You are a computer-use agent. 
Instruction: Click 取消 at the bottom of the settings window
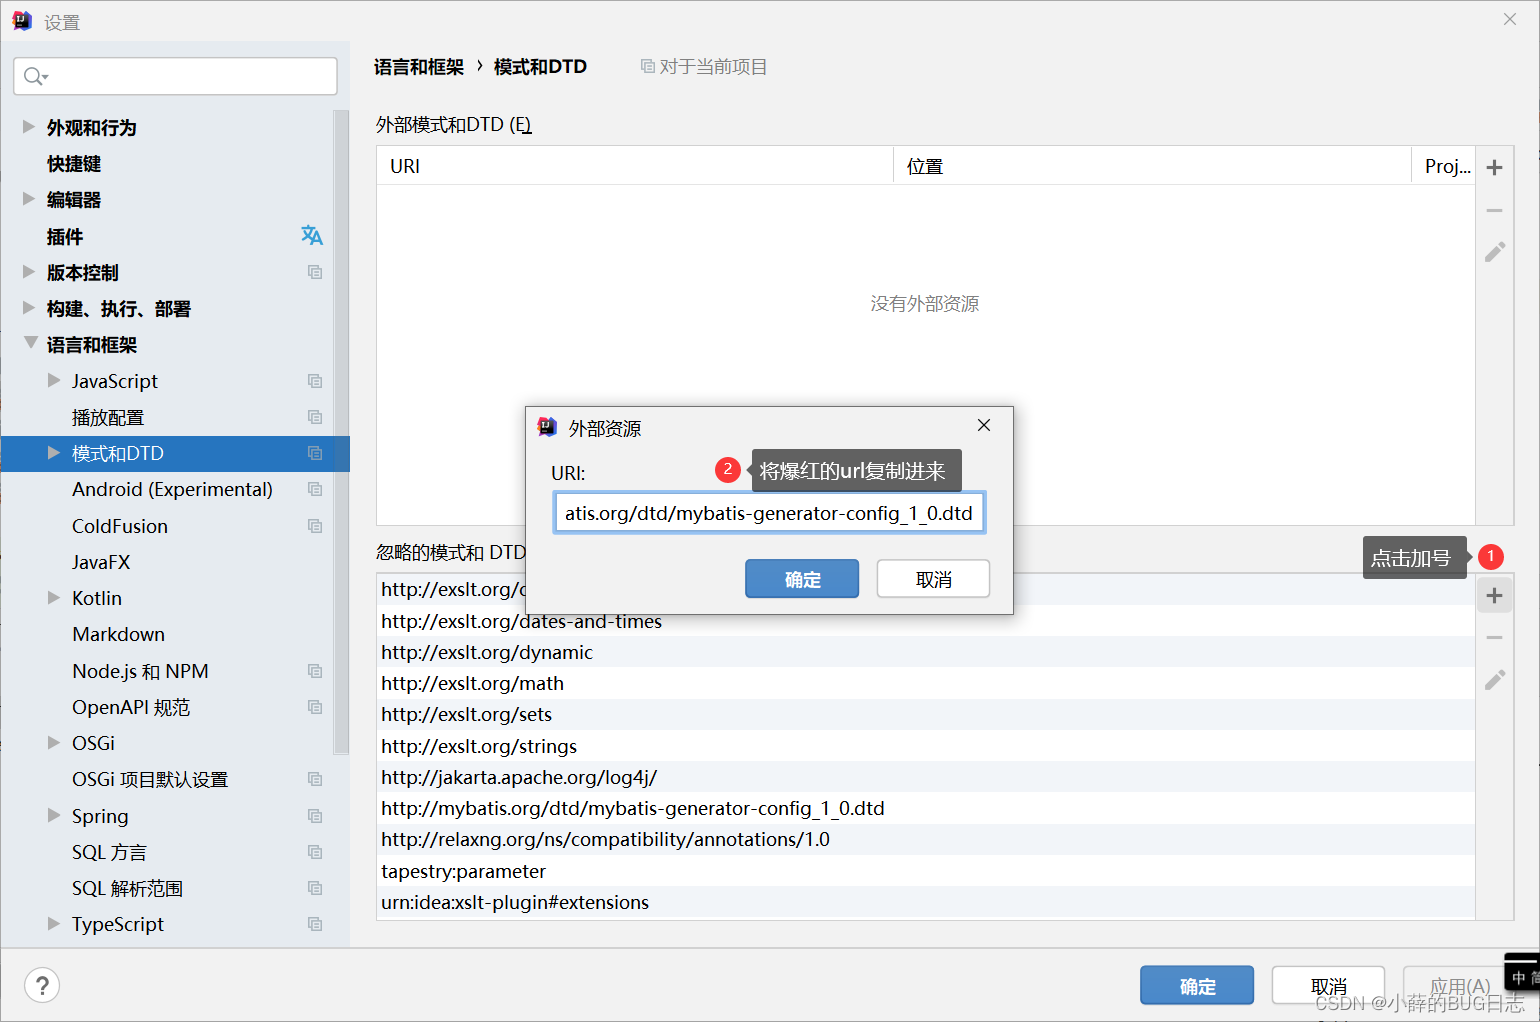click(1328, 986)
